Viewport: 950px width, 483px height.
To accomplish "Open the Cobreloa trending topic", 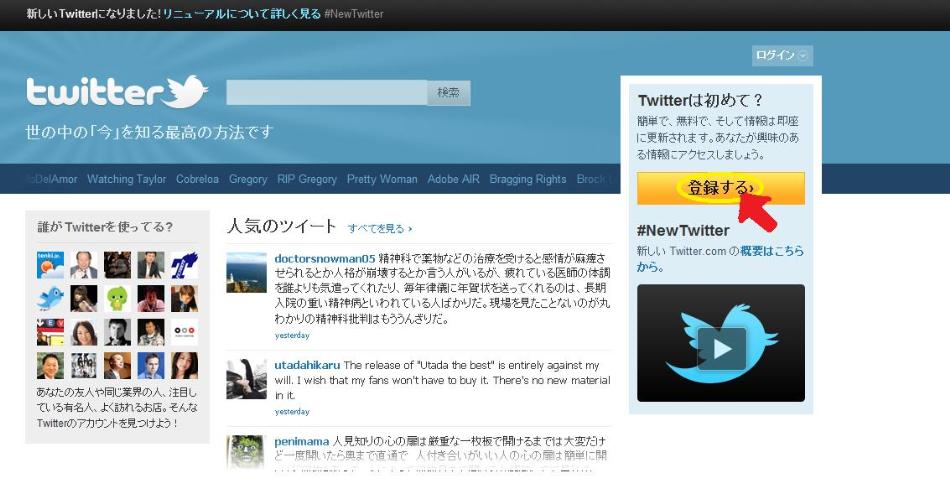I will click(x=198, y=179).
